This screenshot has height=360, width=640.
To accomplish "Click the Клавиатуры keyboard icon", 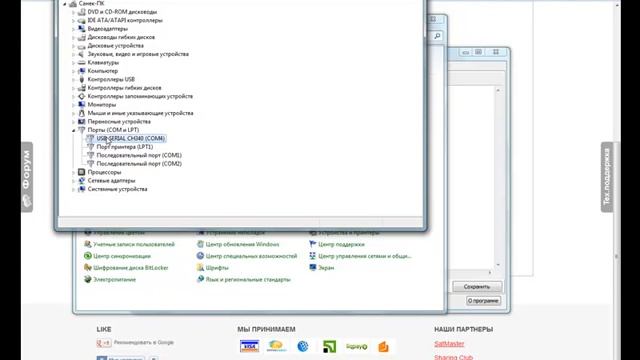I will click(x=82, y=62).
